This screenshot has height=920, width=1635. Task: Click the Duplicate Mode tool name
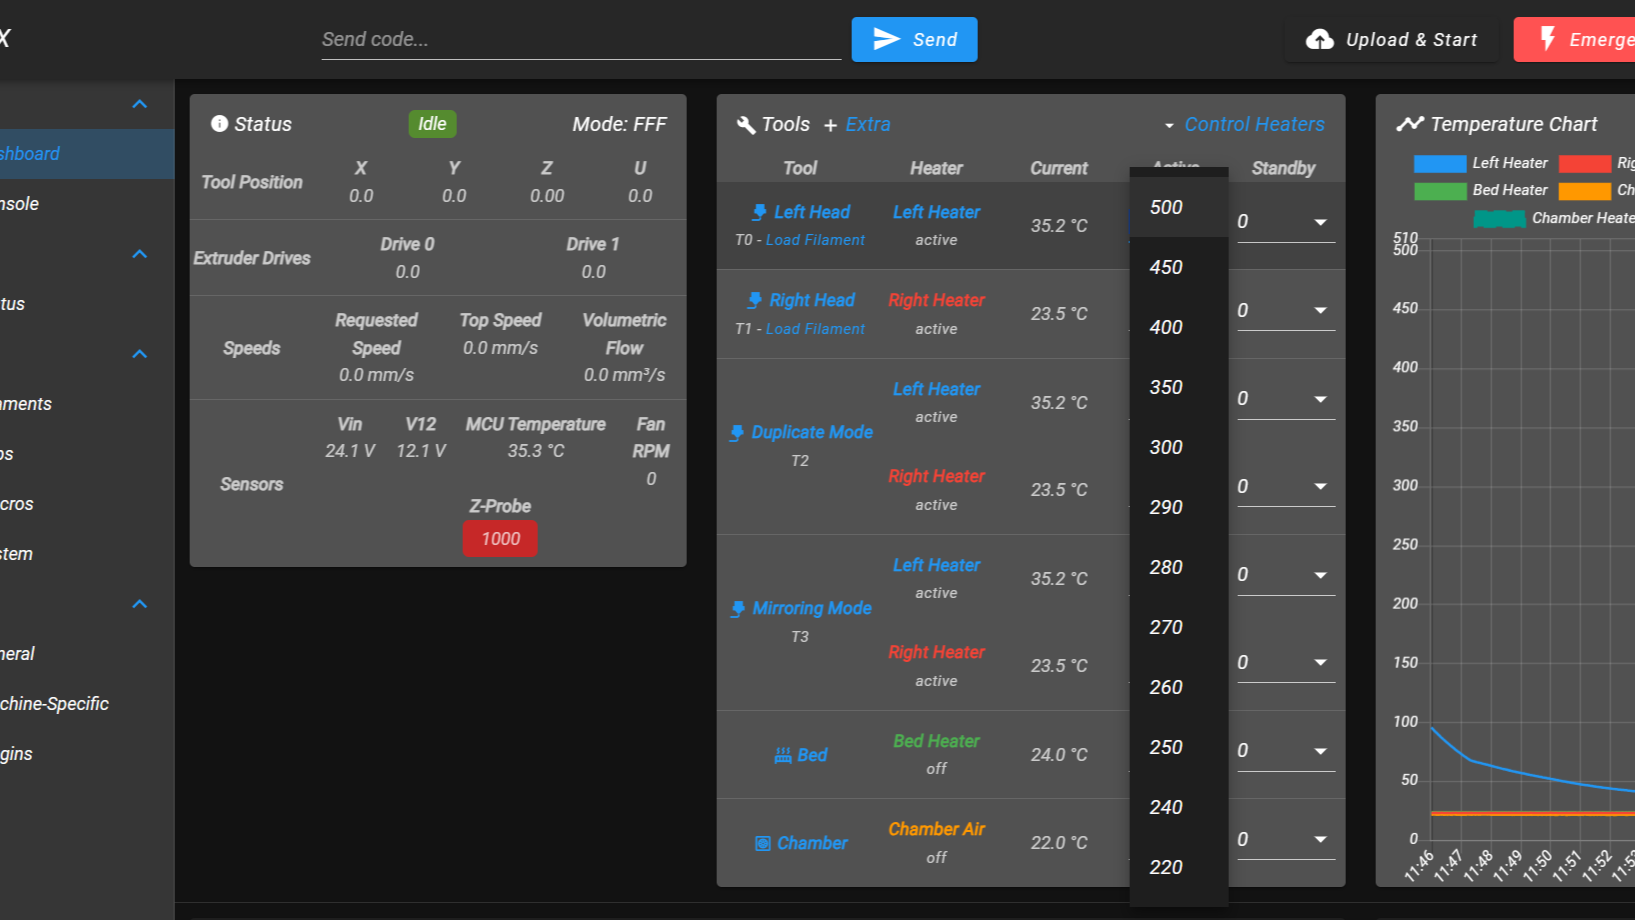[812, 432]
